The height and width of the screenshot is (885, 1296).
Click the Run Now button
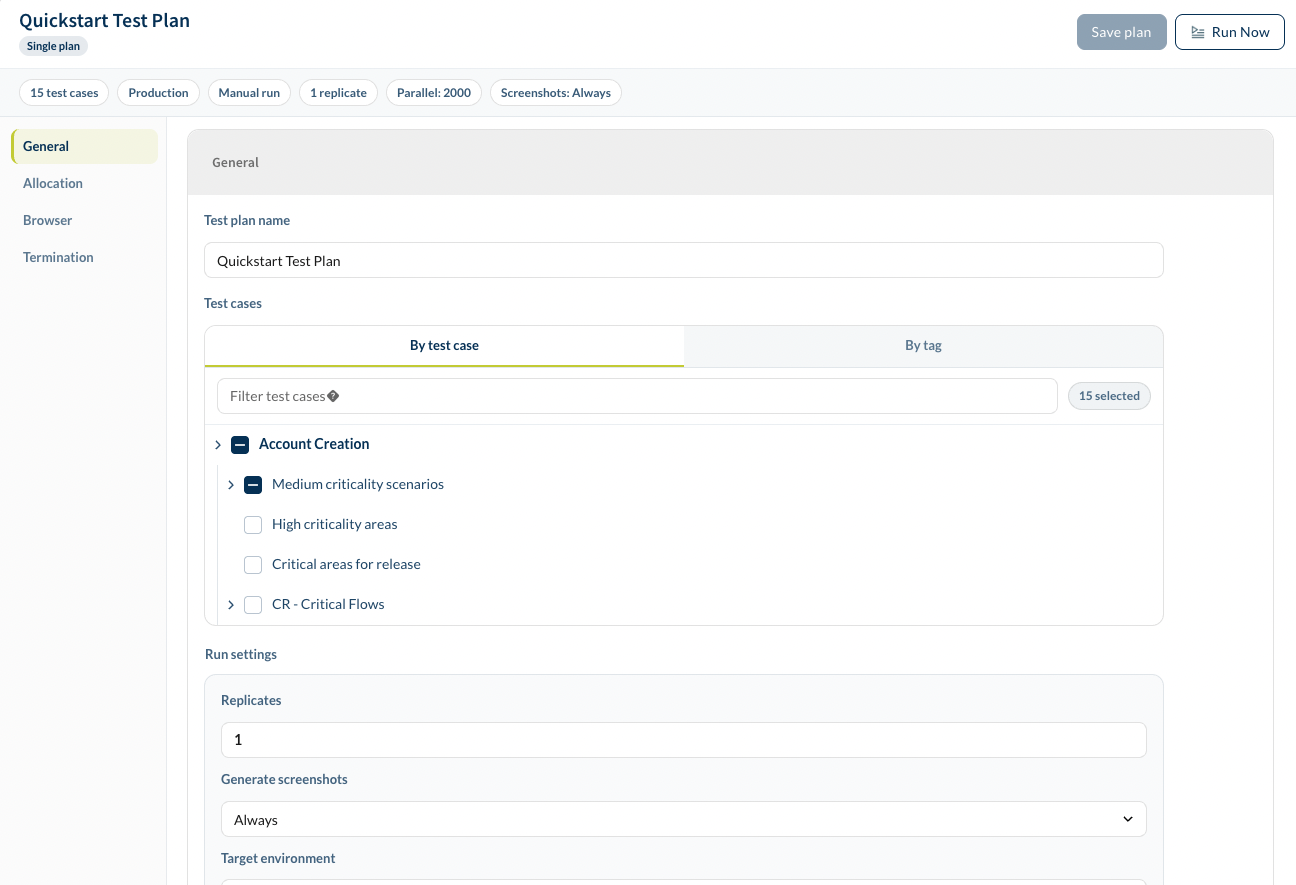coord(1230,32)
